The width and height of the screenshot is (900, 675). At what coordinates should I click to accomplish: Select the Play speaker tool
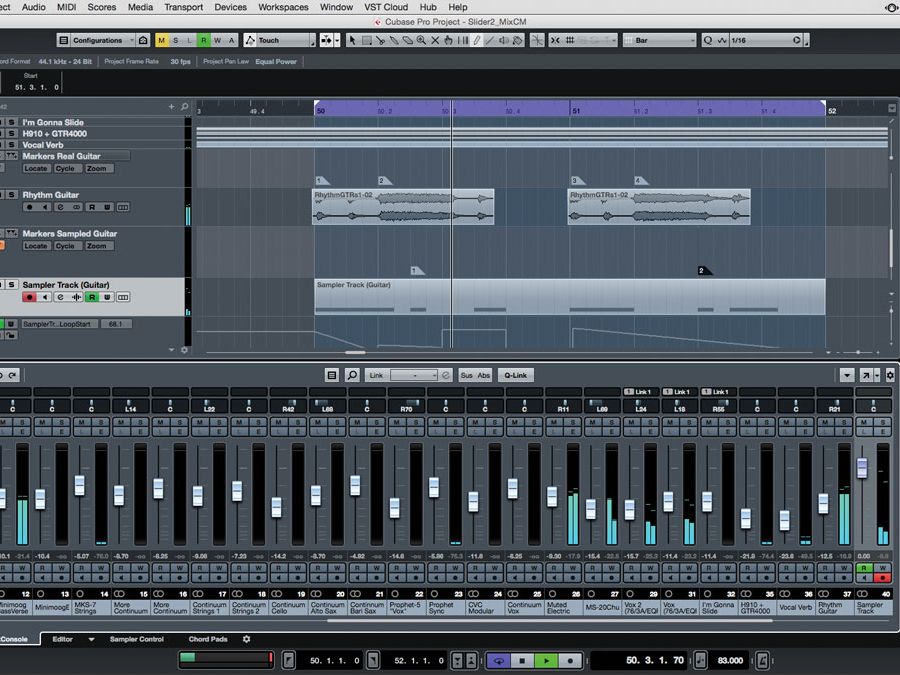point(504,40)
